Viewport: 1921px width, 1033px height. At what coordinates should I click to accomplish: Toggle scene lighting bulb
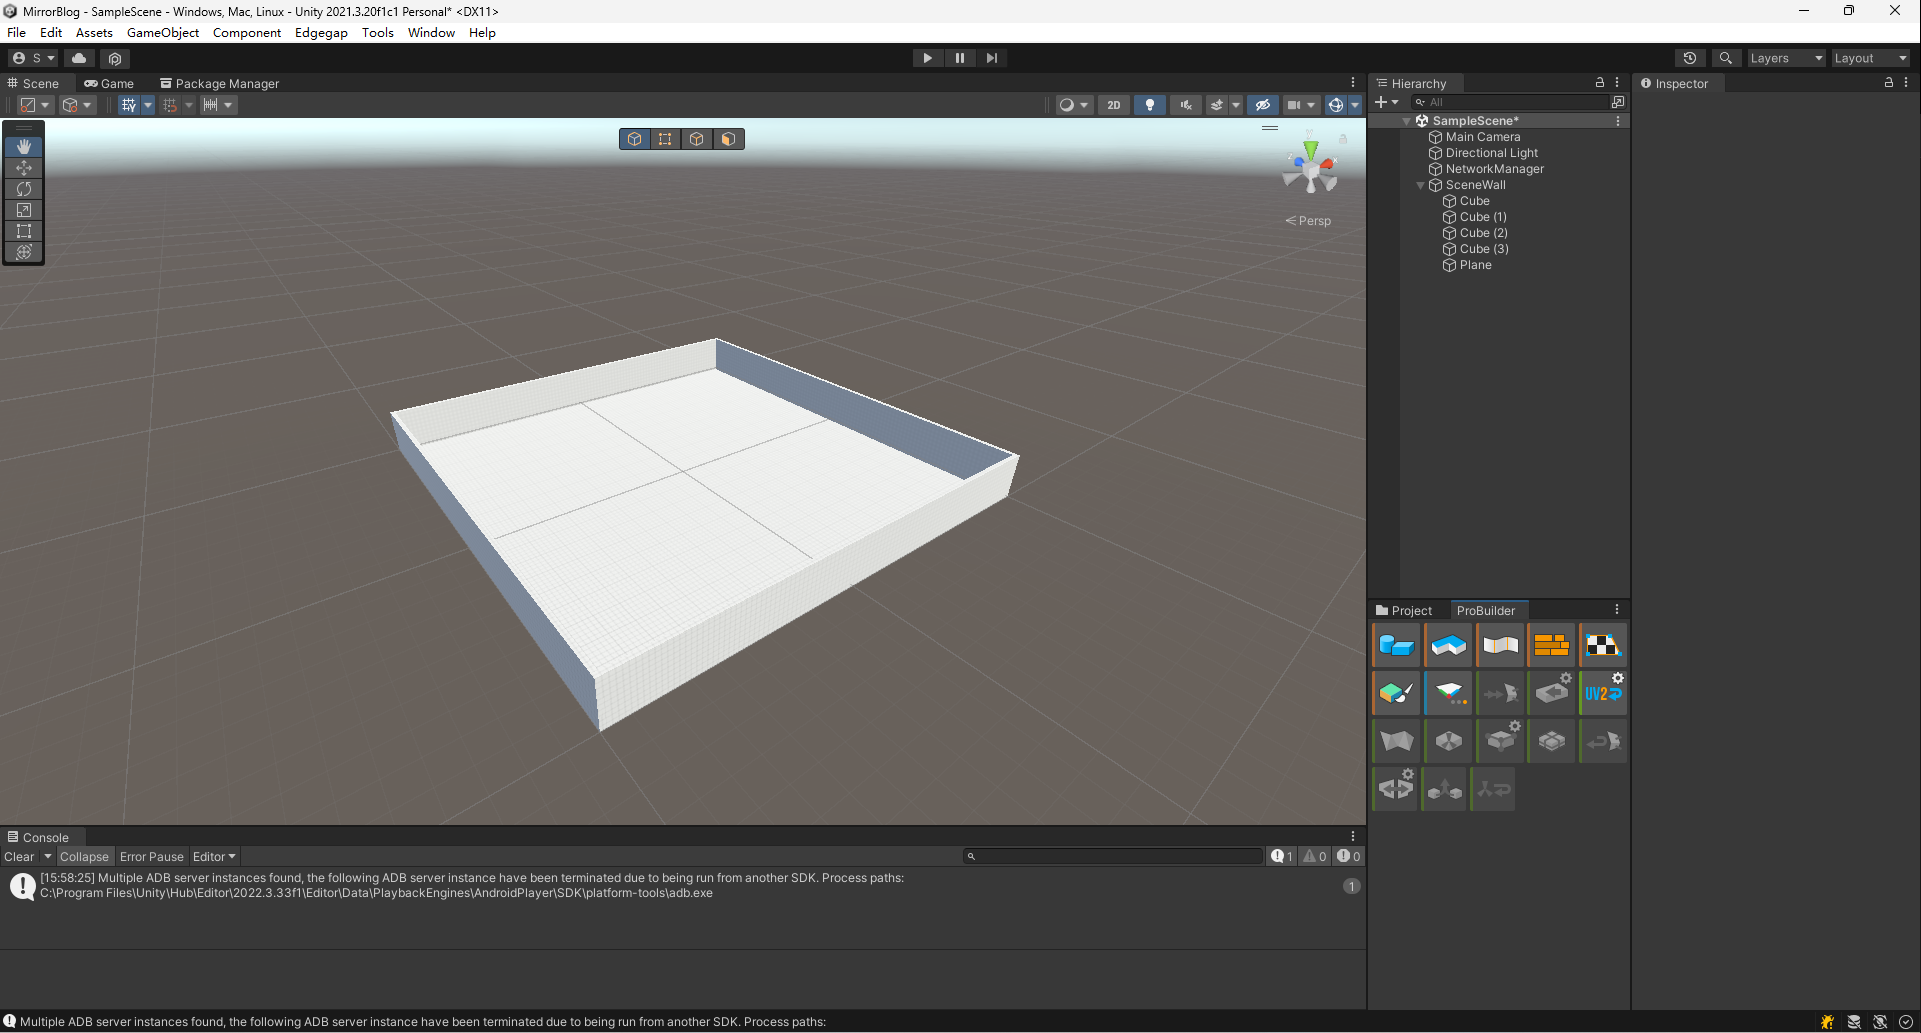coord(1150,105)
